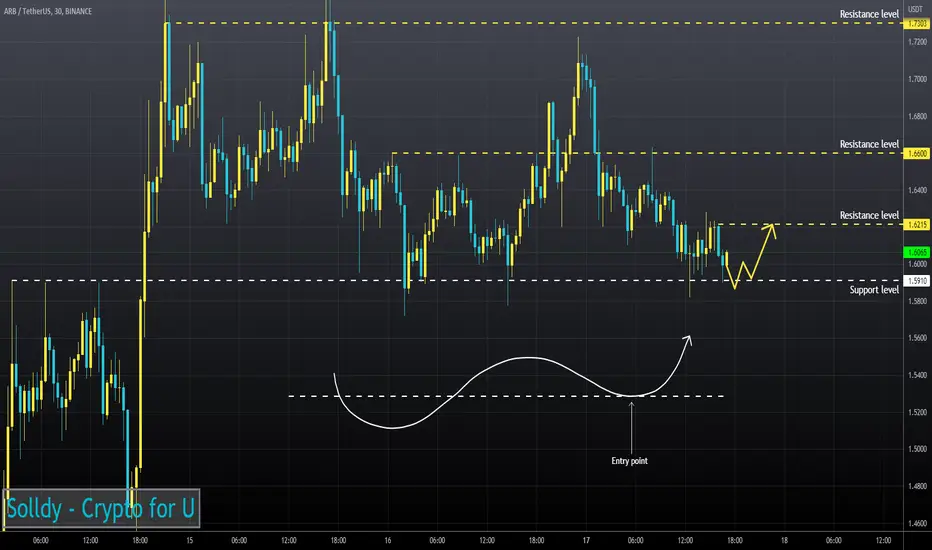Click the 1.5200 price axis label

click(x=917, y=412)
